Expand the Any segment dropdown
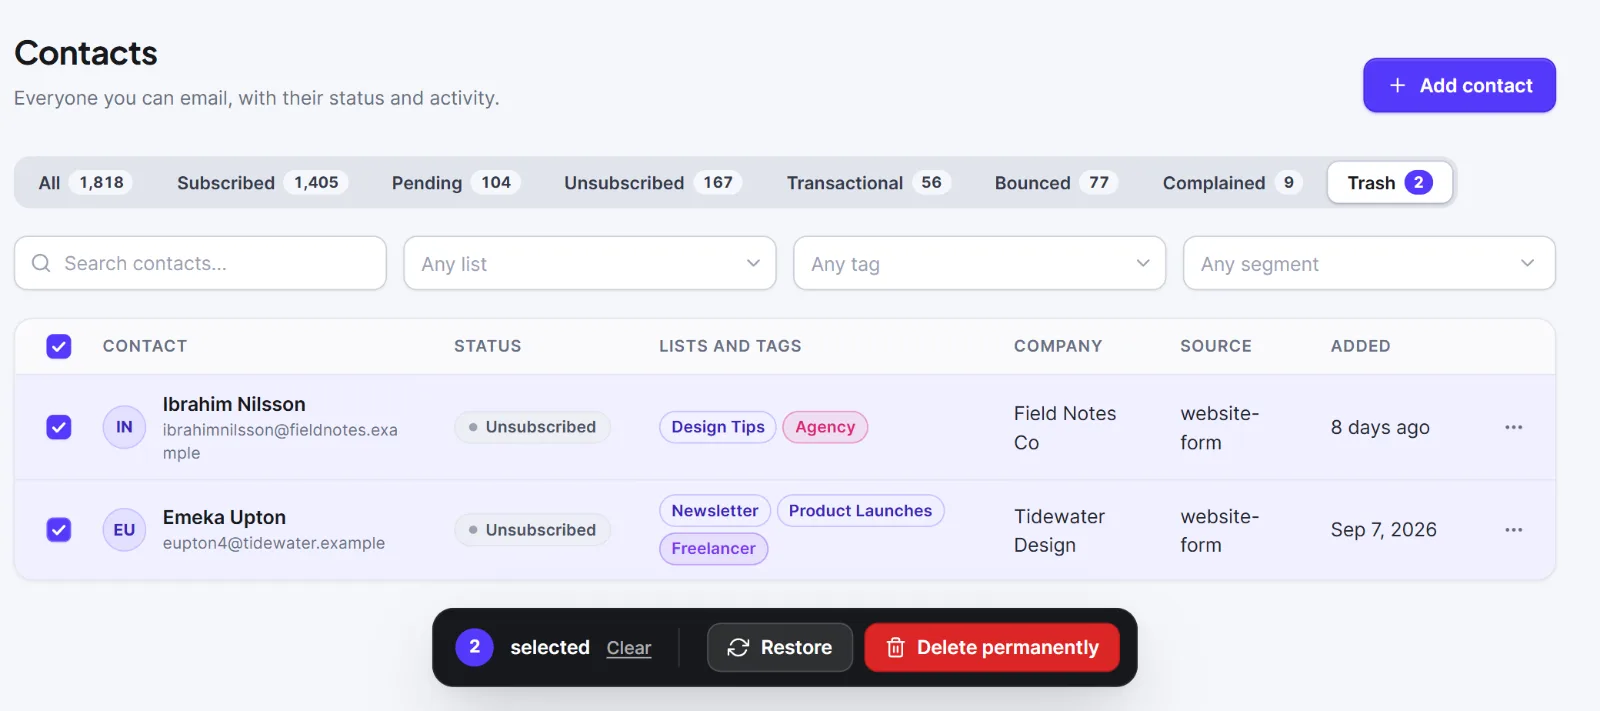 [x=1369, y=263]
